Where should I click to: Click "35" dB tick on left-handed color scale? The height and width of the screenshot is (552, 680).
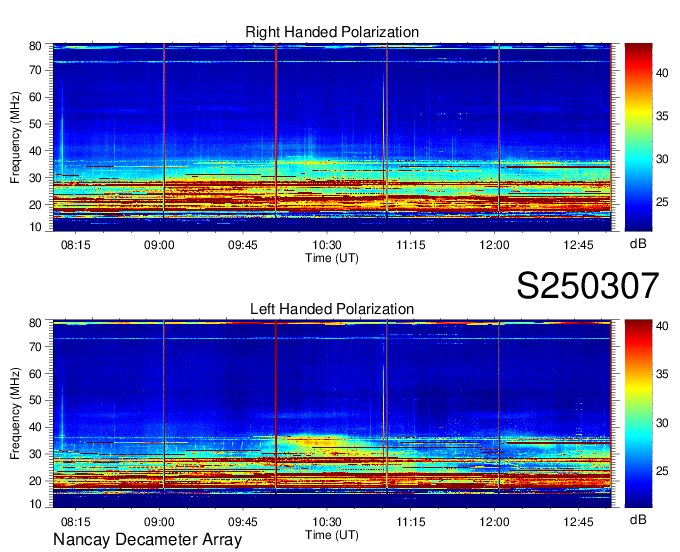coord(662,374)
